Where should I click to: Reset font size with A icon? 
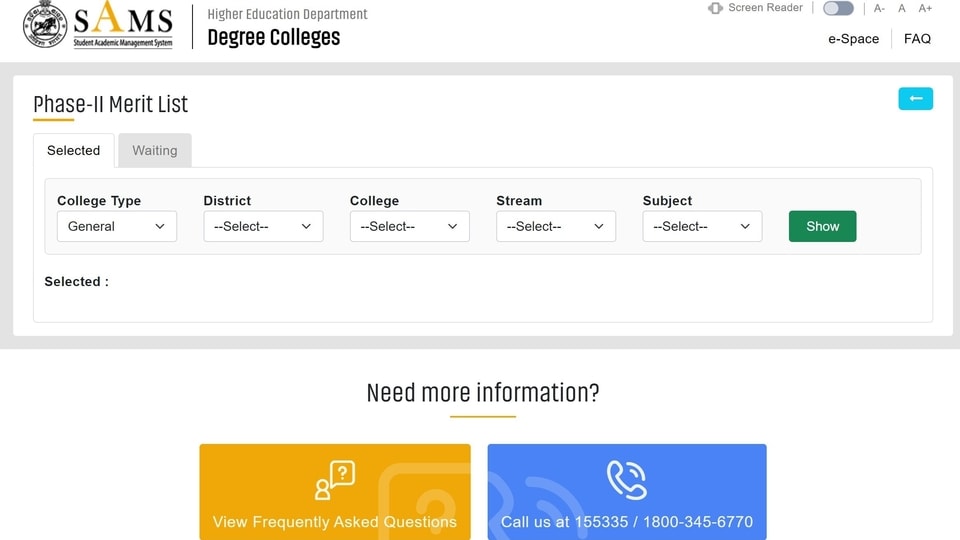901,9
